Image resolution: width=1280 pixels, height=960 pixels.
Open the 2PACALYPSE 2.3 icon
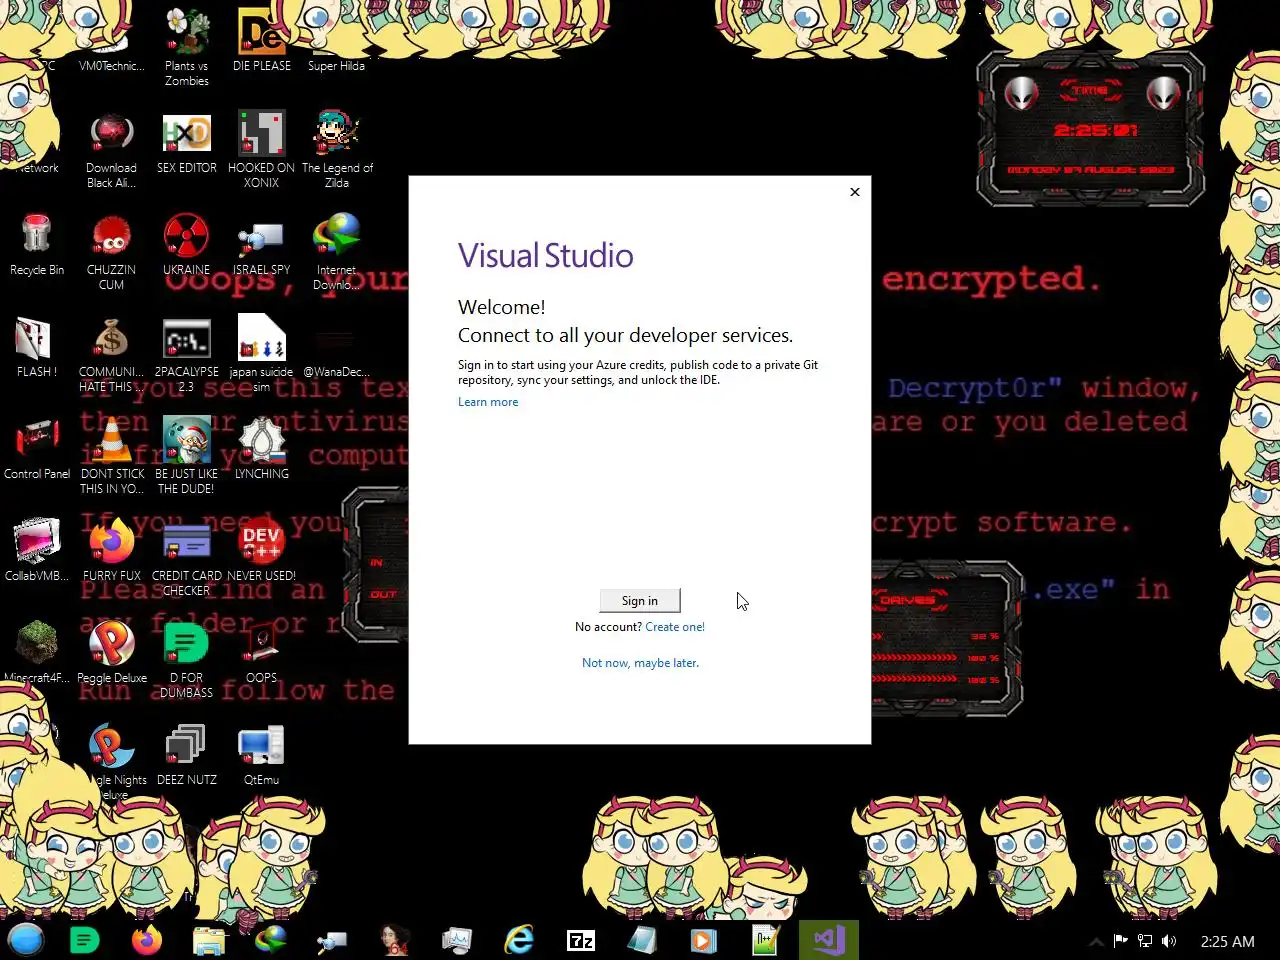coord(187,354)
